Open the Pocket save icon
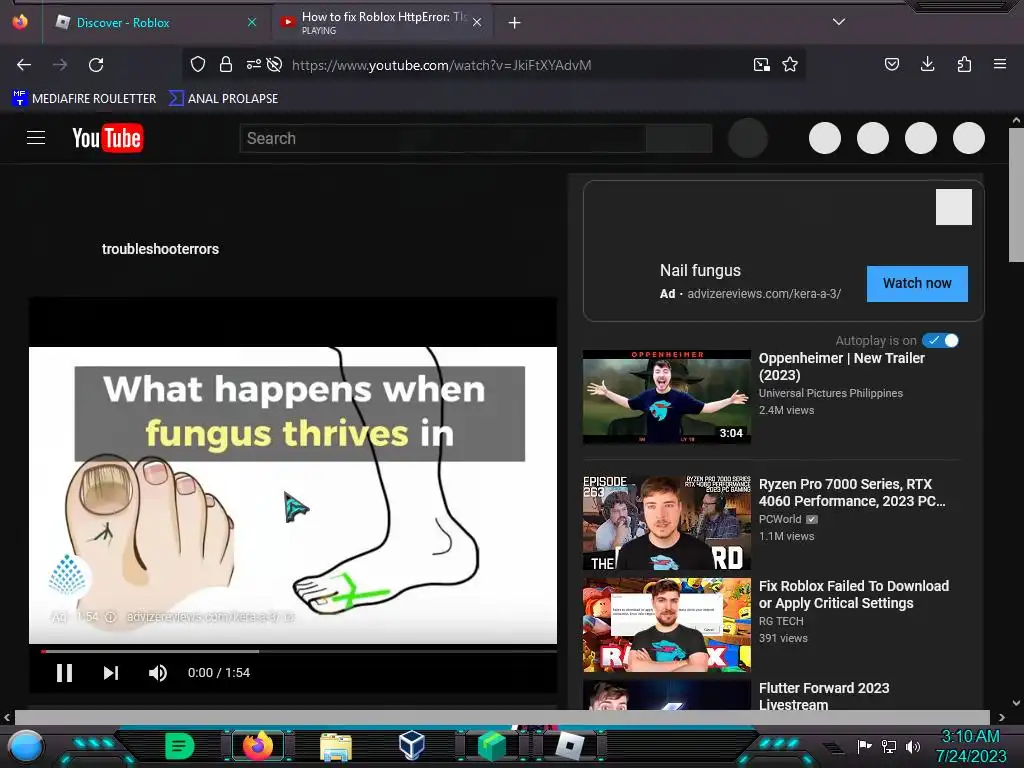 tap(891, 64)
